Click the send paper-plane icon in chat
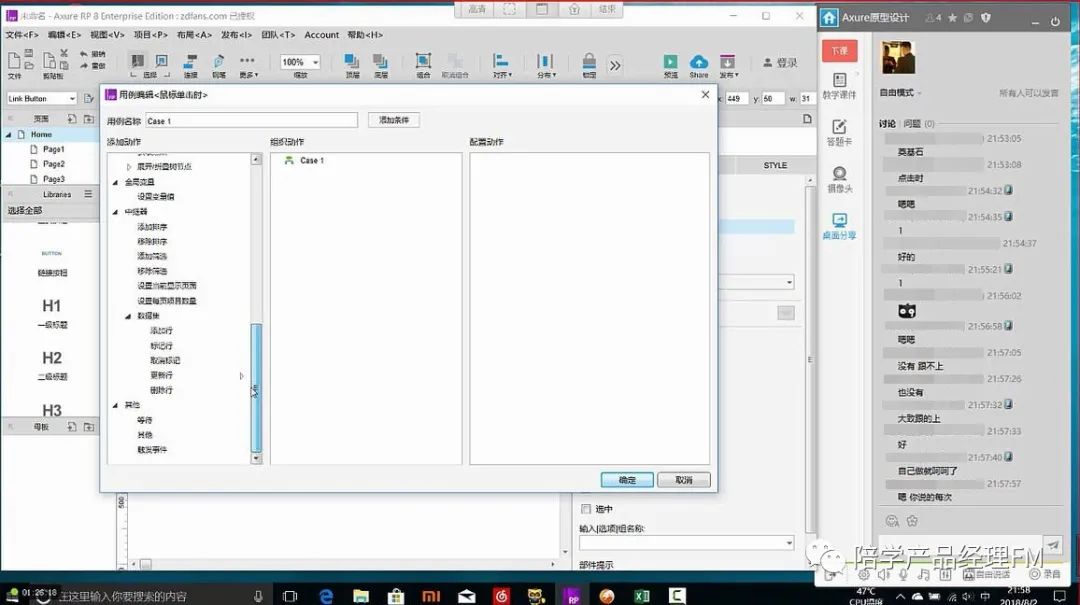Image resolution: width=1080 pixels, height=605 pixels. pos(1052,545)
